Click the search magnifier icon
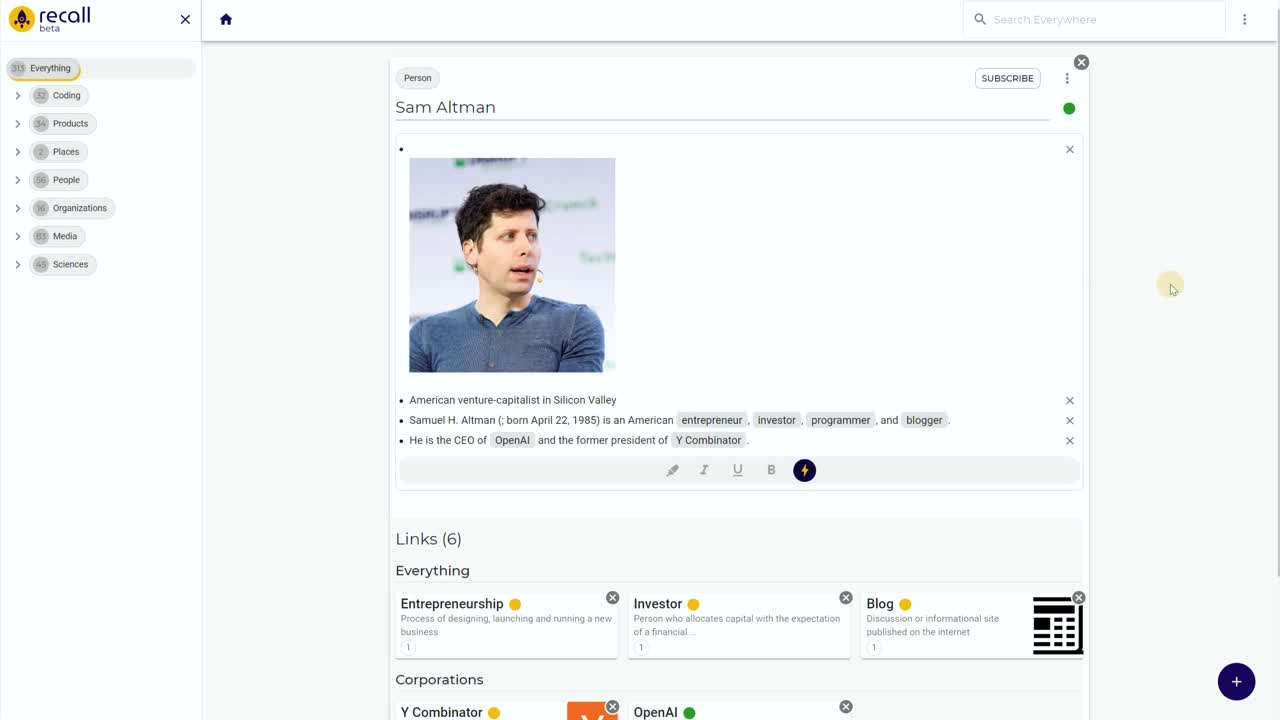 [980, 19]
